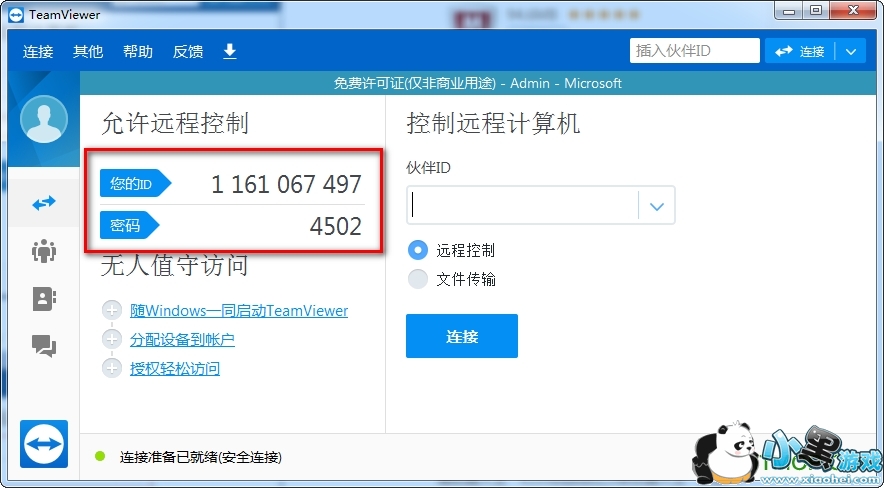Click plus icon beside 授权轻松访问
Viewport: 884px width, 488px height.
(112, 369)
